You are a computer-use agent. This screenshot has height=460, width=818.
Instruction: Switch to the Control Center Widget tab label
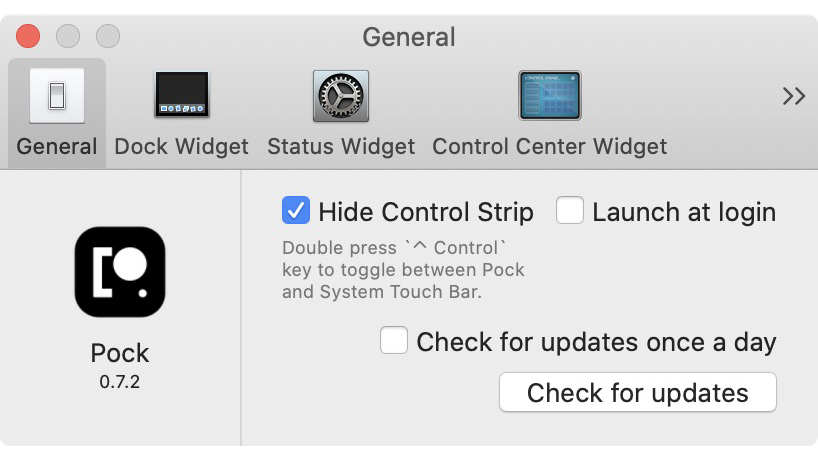point(550,147)
